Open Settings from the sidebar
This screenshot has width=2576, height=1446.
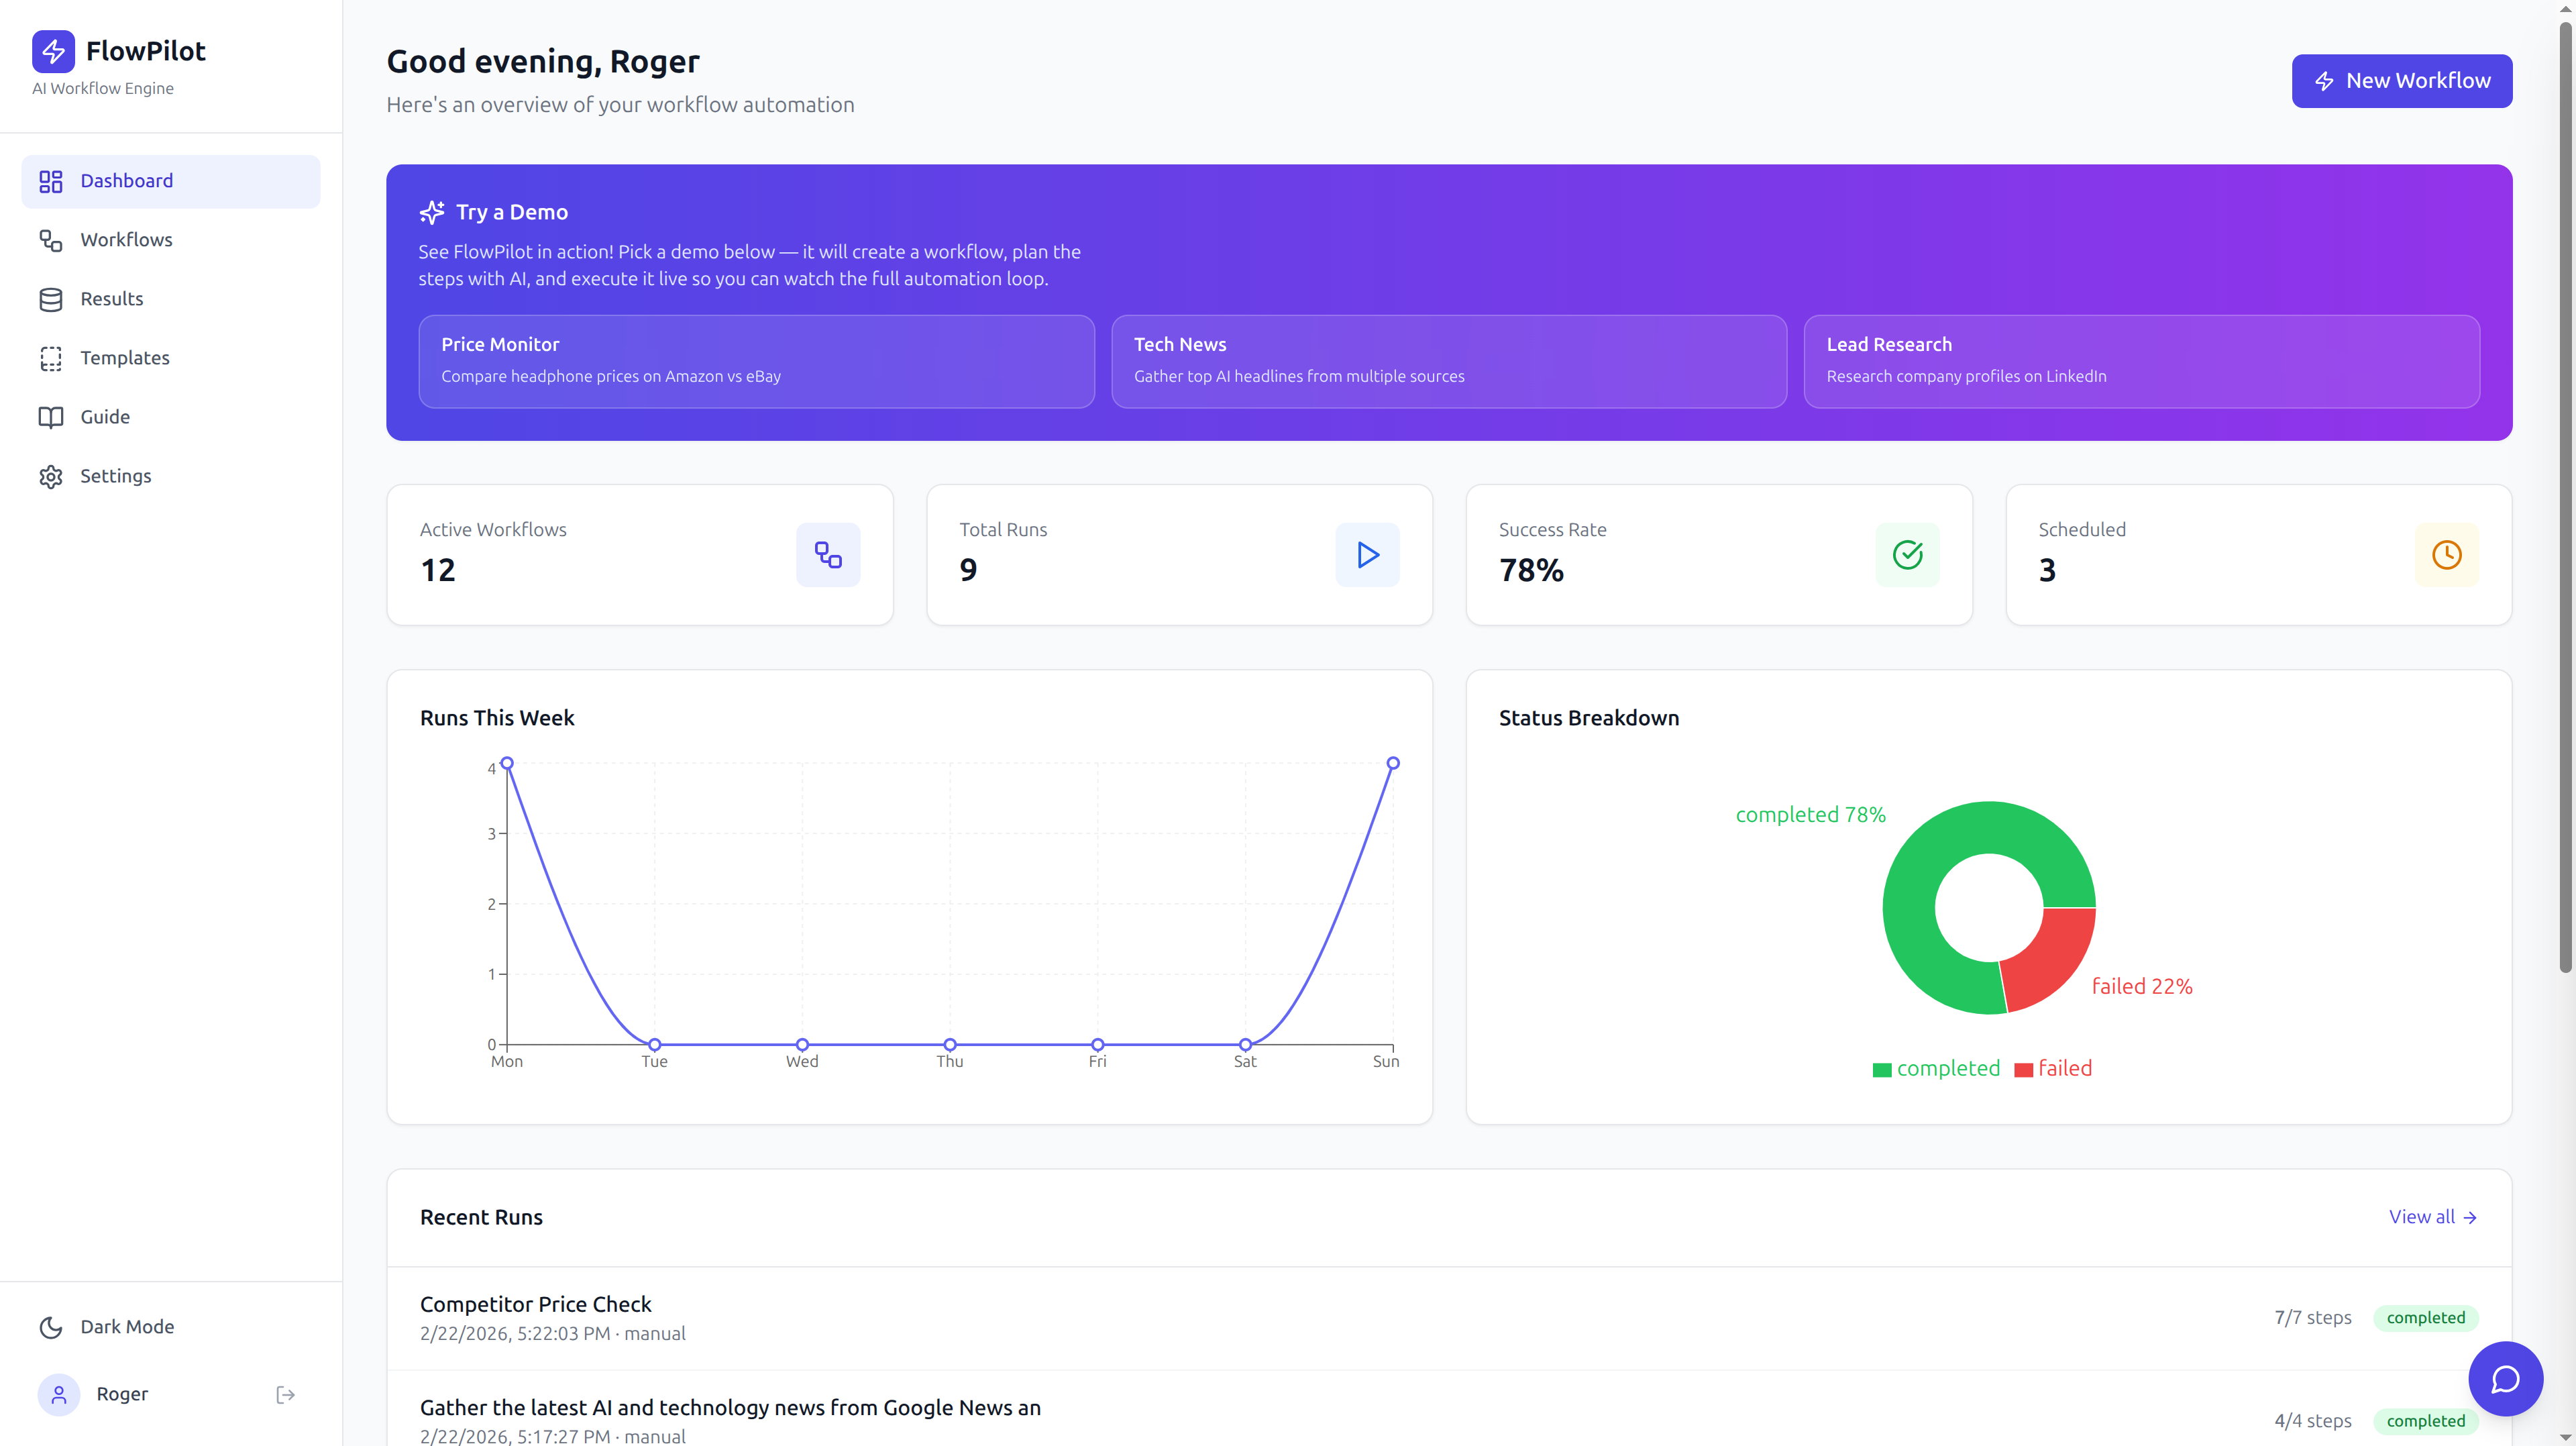point(115,476)
